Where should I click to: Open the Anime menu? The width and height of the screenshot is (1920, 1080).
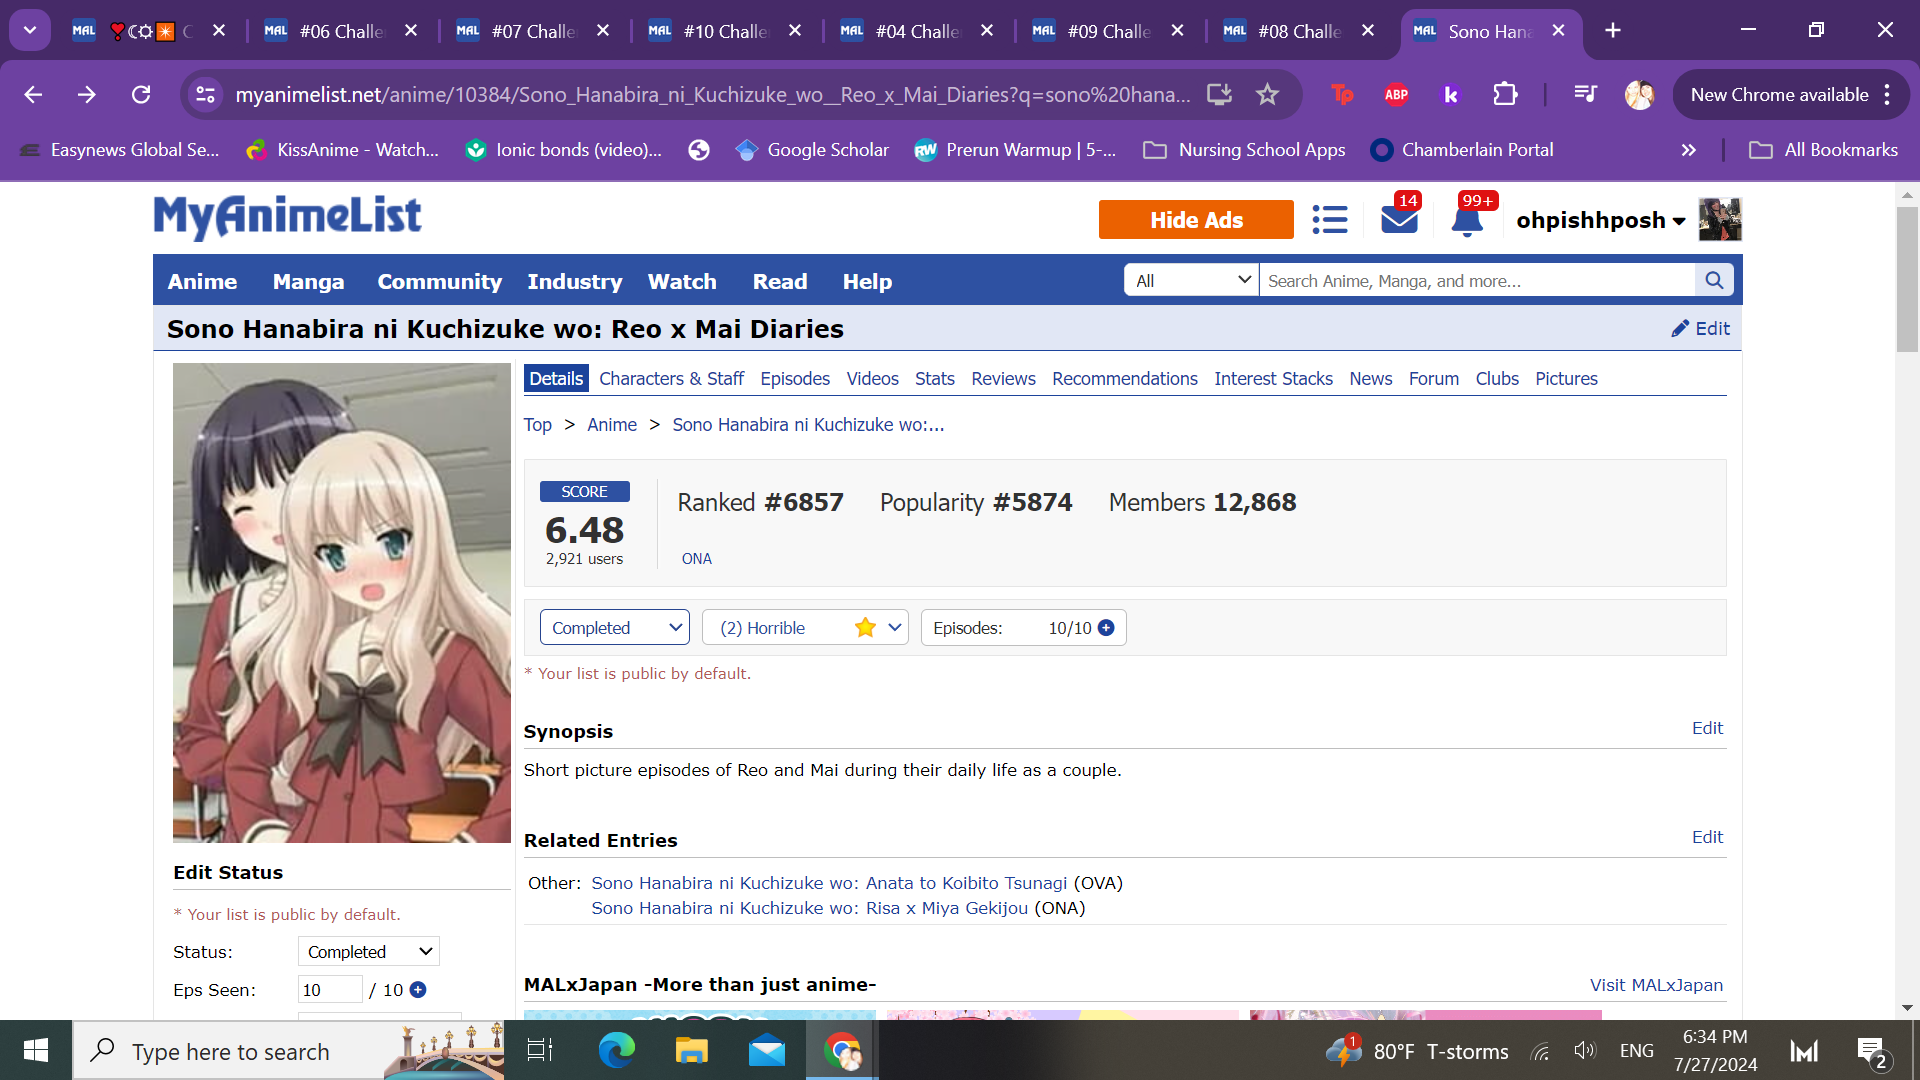click(x=202, y=281)
